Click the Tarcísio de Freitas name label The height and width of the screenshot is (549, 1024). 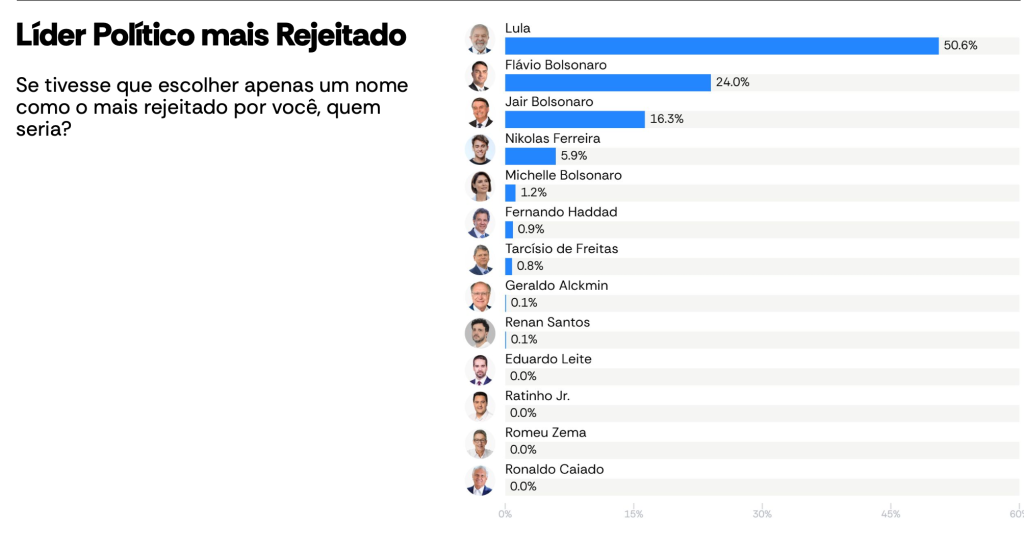point(561,249)
